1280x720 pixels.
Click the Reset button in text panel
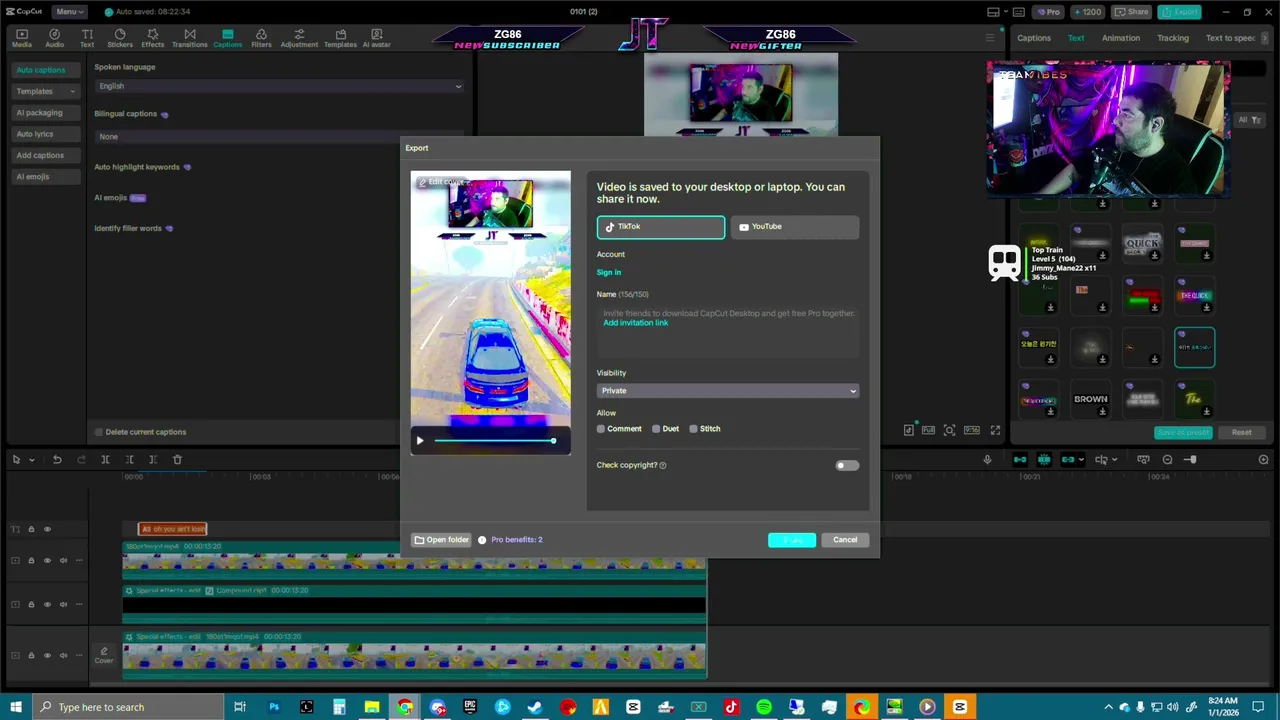[x=1241, y=433]
